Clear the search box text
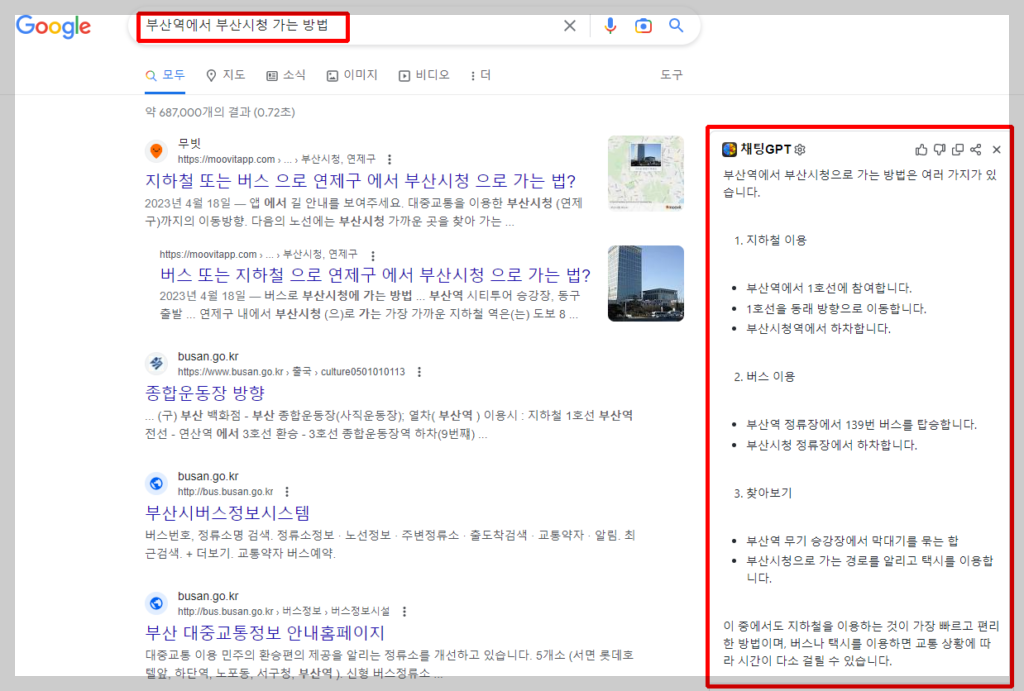Screen dimensions: 1024x691 coord(569,25)
